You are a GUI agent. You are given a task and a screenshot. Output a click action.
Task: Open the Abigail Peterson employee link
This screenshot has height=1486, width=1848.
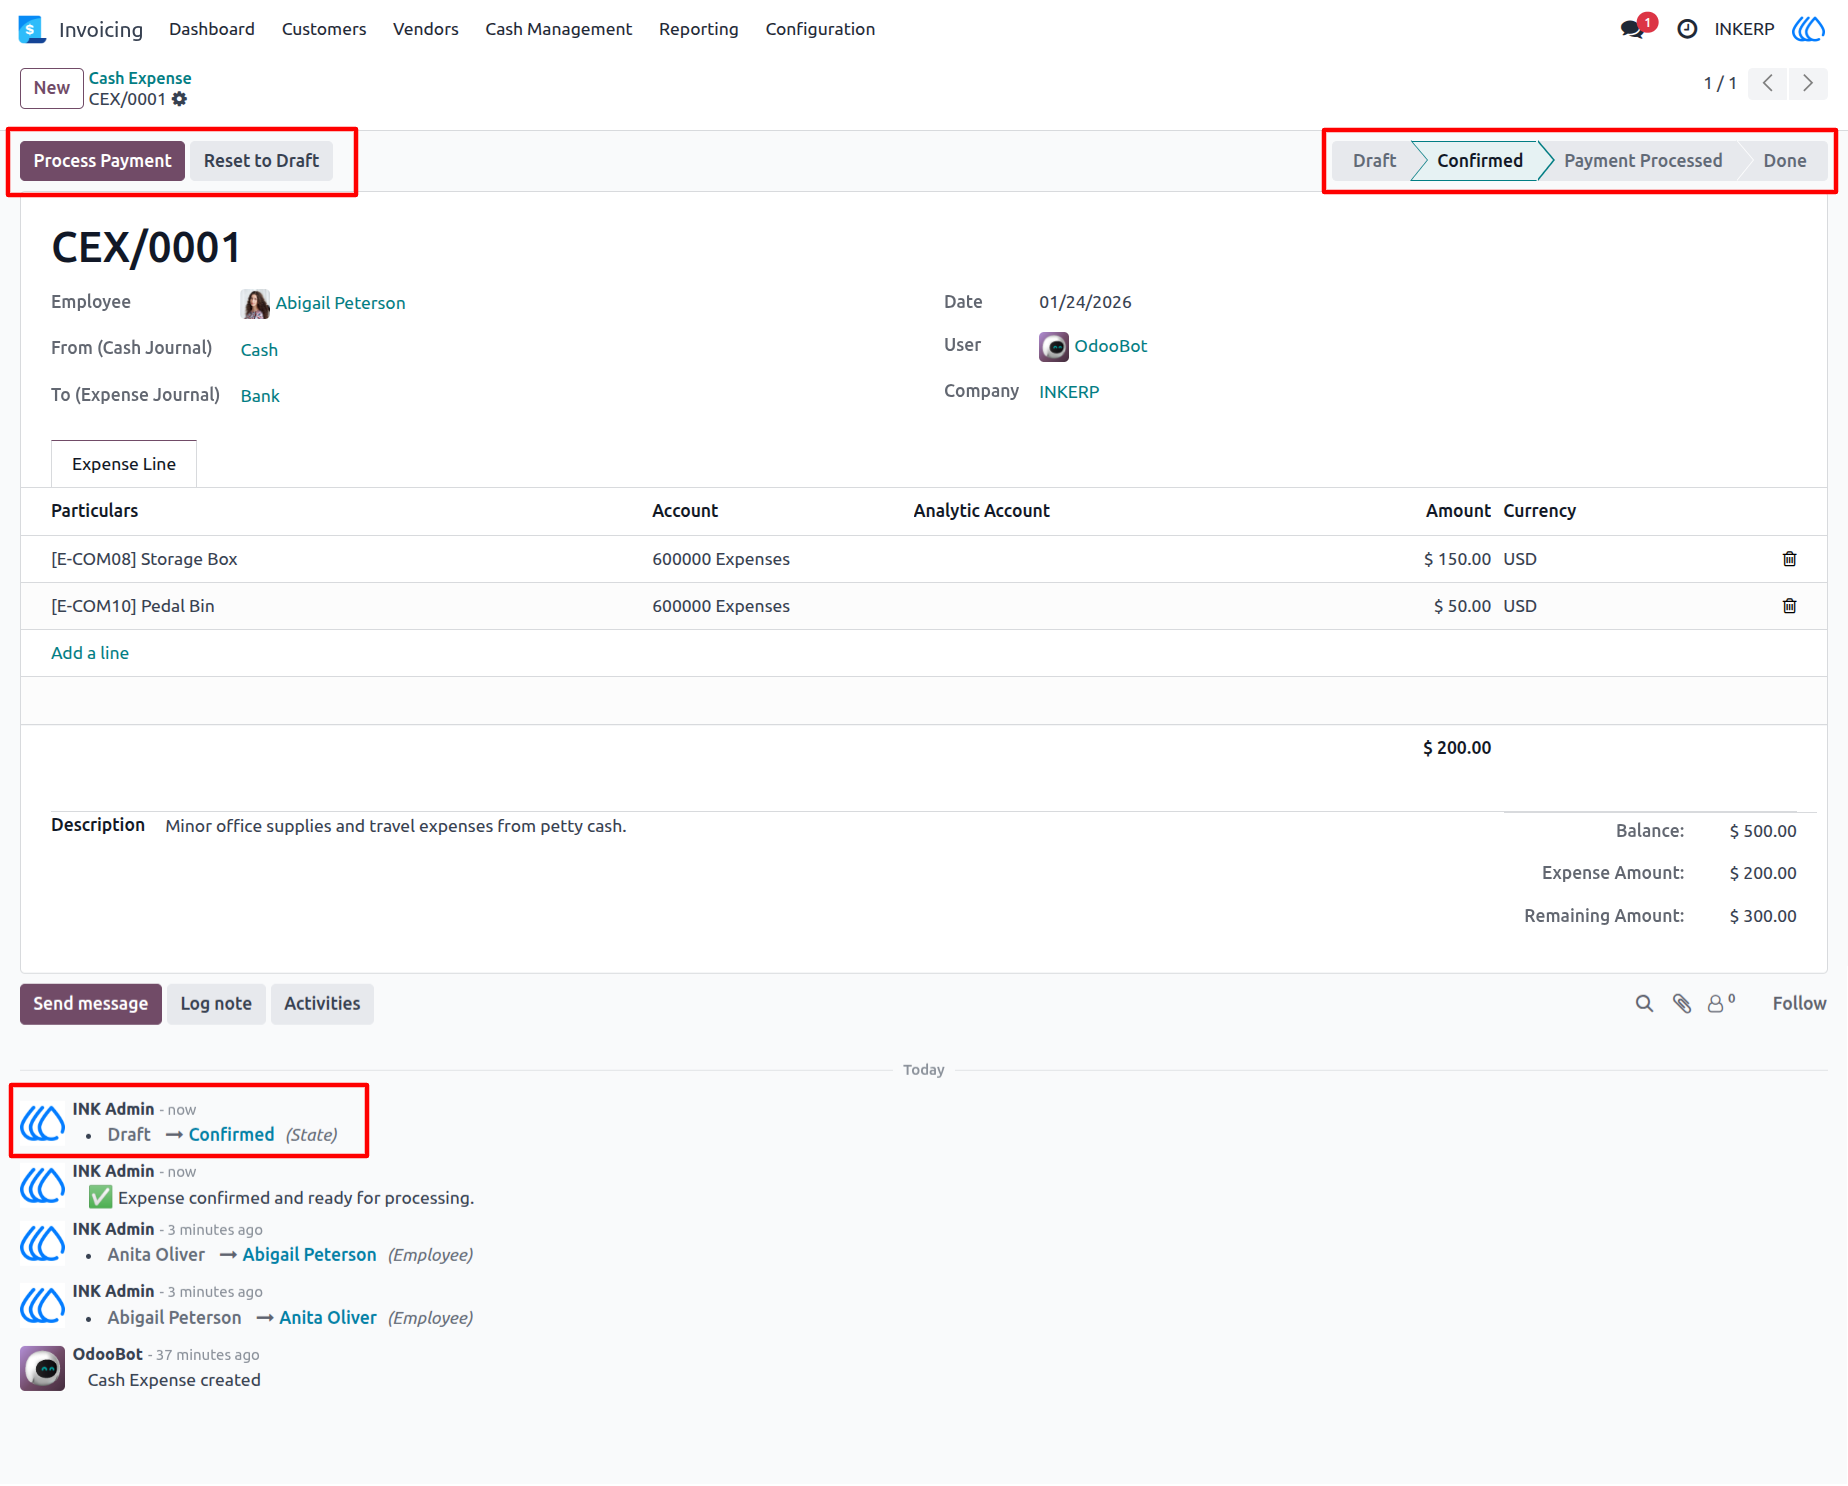(x=341, y=303)
